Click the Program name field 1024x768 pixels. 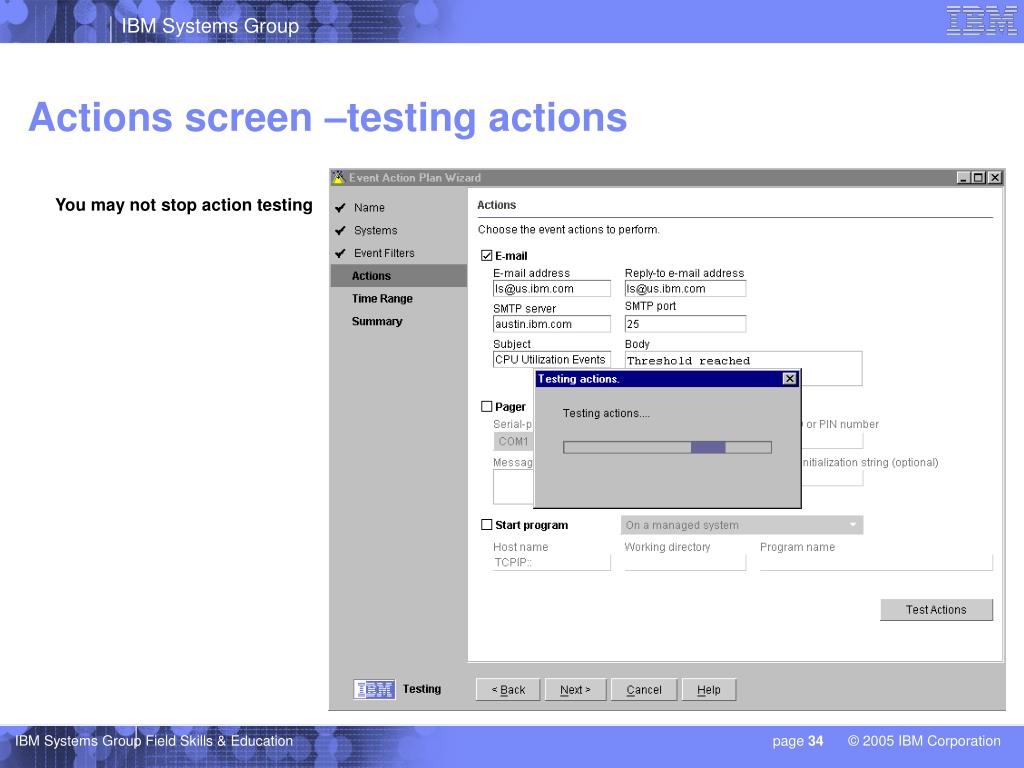[x=876, y=562]
